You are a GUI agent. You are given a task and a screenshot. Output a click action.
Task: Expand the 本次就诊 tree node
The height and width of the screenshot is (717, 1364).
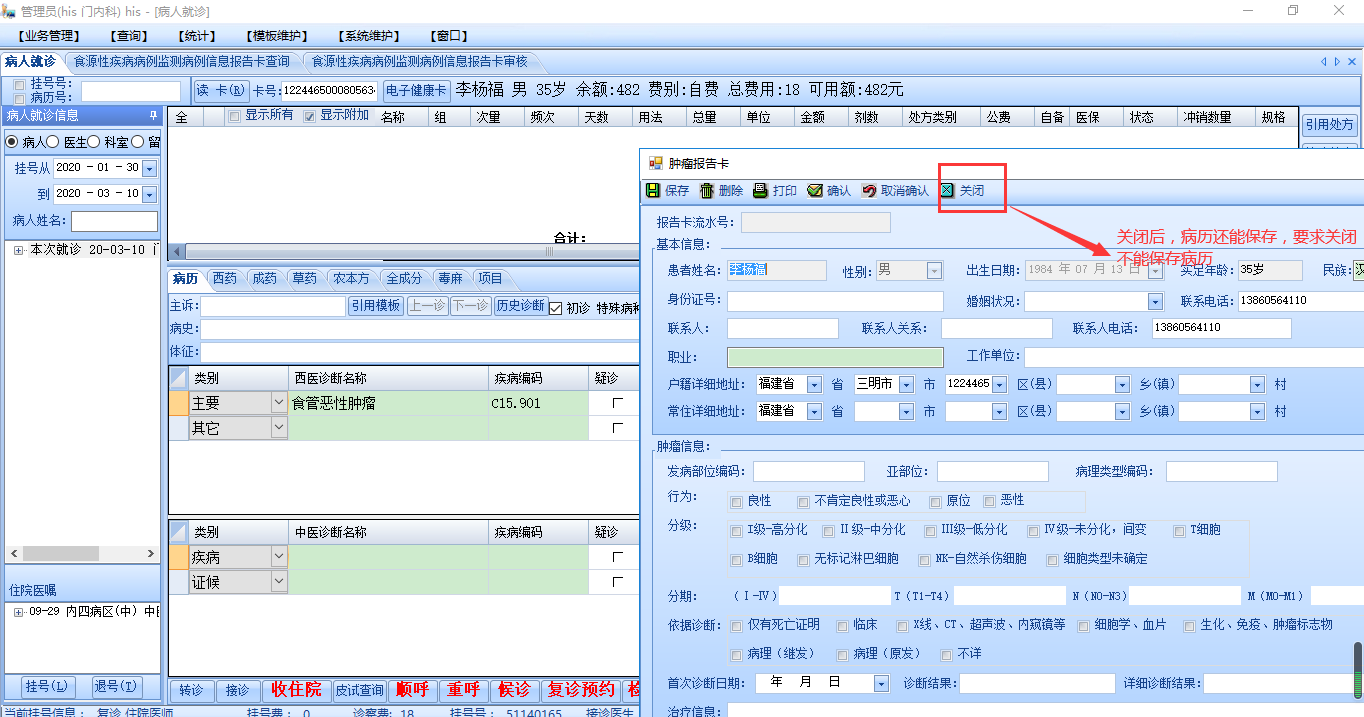tap(18, 250)
